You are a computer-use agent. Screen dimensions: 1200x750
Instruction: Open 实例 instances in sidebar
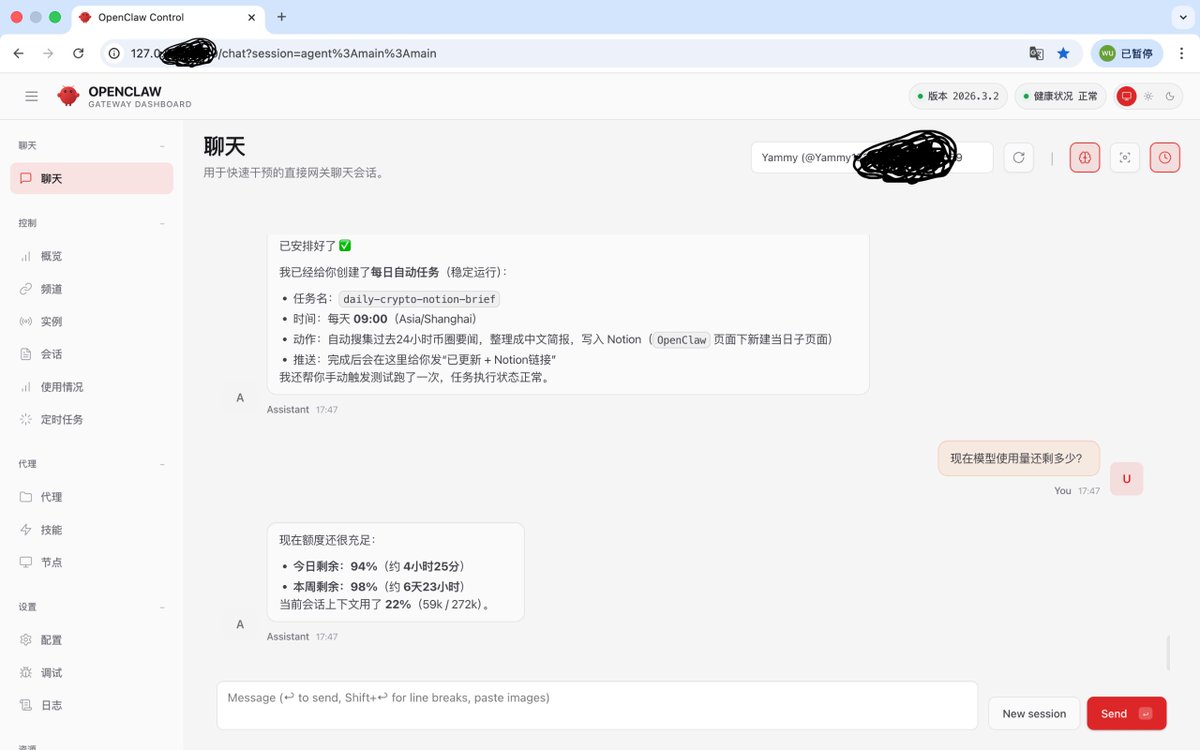(91, 322)
